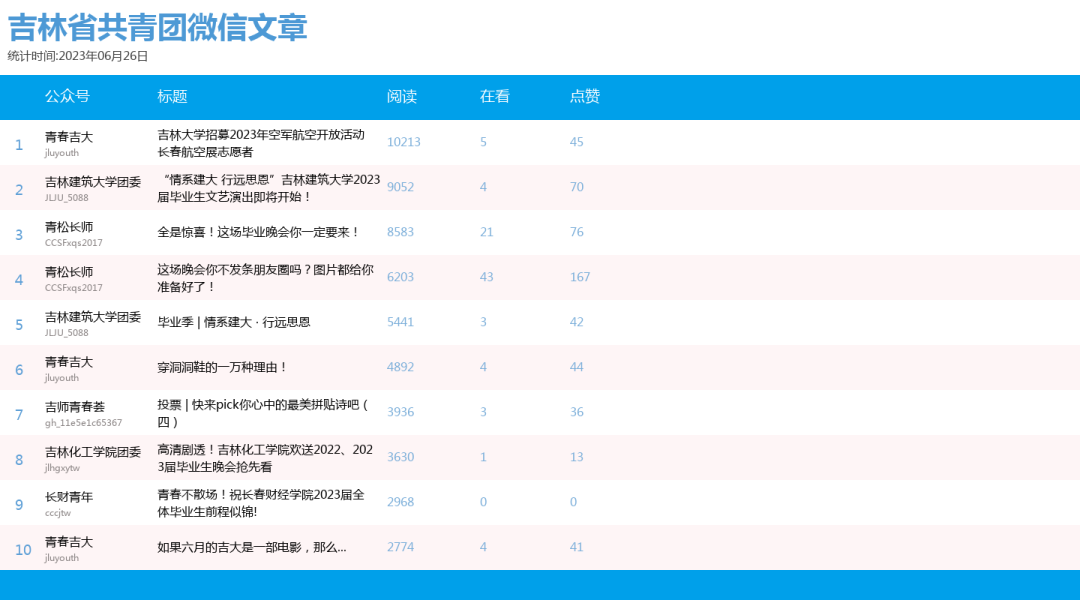Click read count 5441
The height and width of the screenshot is (600, 1080).
coord(400,322)
